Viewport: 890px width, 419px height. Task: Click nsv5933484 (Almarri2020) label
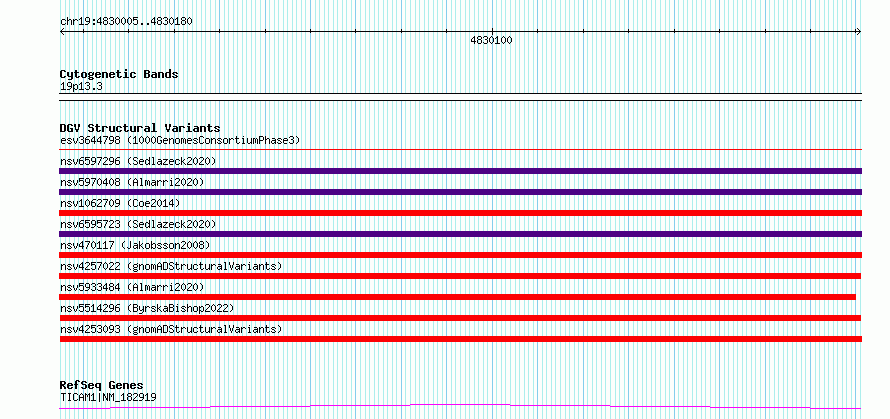(132, 287)
